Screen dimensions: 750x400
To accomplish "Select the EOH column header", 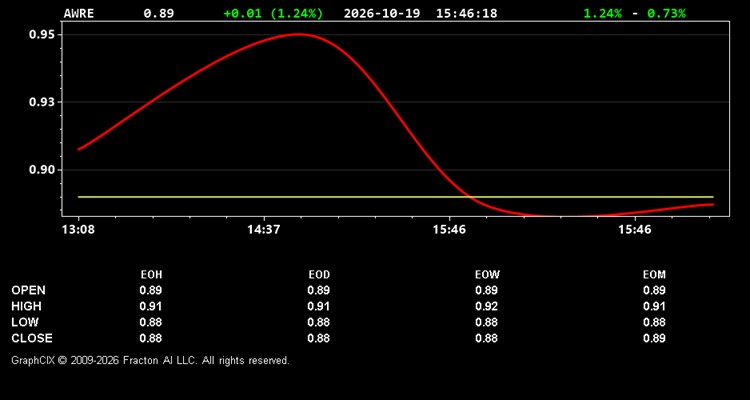I will (x=151, y=275).
